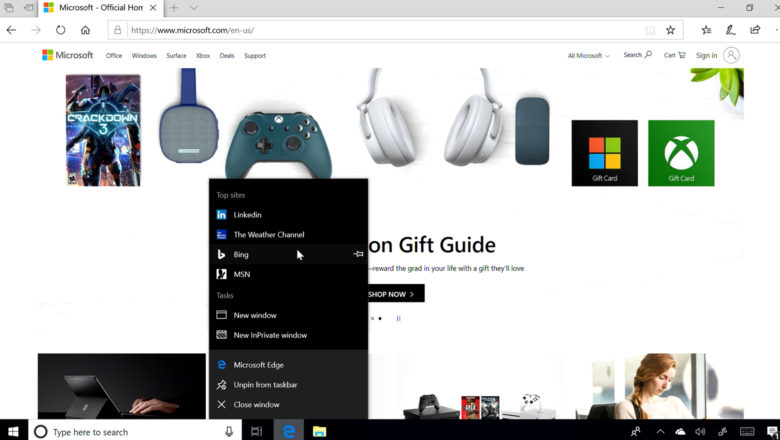Open the touch keyboard tray icon
780x440 pixels.
click(x=747, y=432)
